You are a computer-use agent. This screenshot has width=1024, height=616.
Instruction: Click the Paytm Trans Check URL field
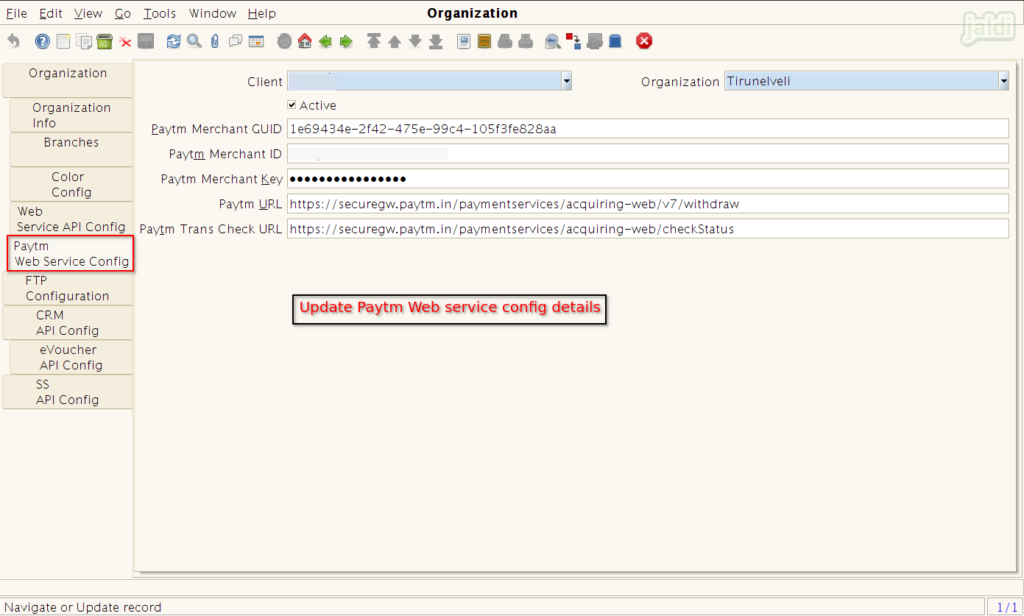click(648, 229)
